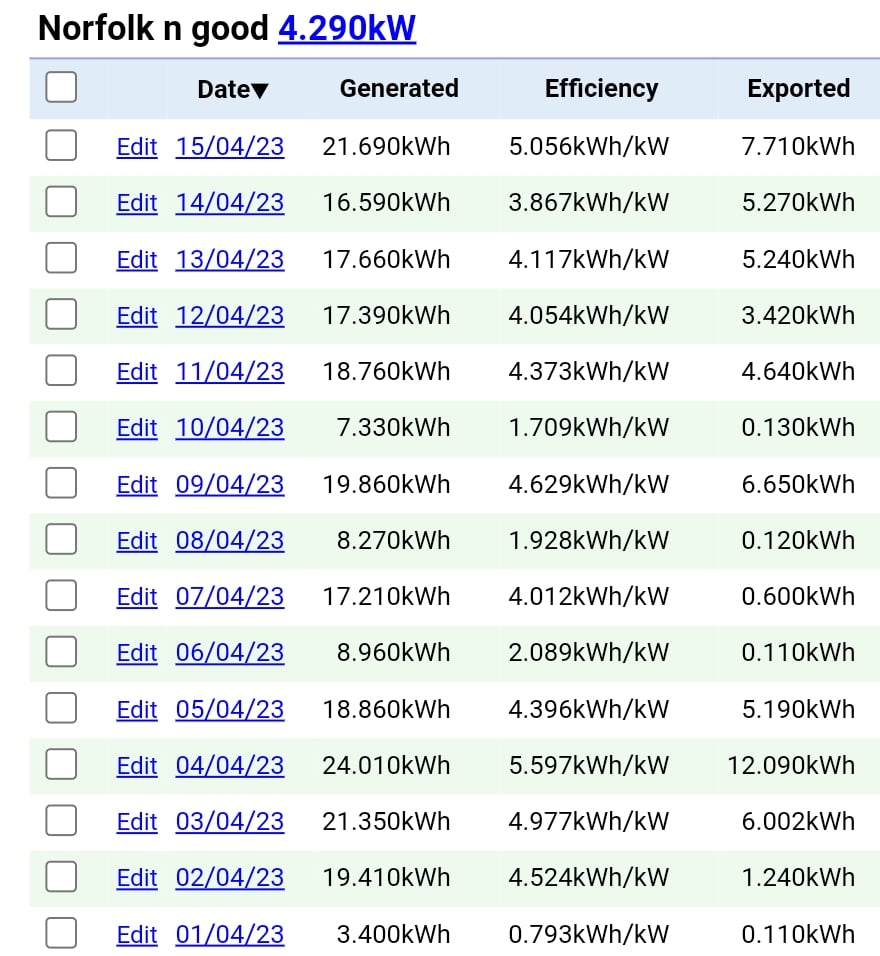880x956 pixels.
Task: Click Edit for the 06/04/23 row
Action: pos(137,652)
